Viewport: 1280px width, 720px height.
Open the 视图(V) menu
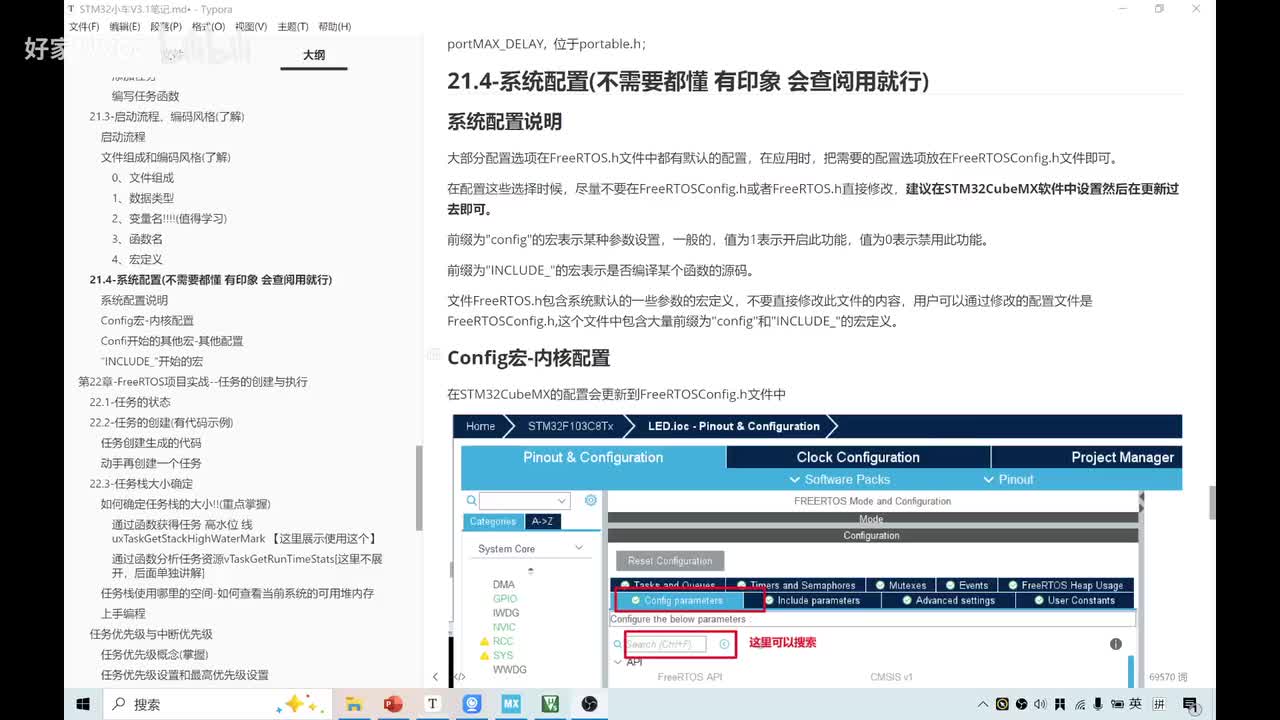pyautogui.click(x=250, y=27)
